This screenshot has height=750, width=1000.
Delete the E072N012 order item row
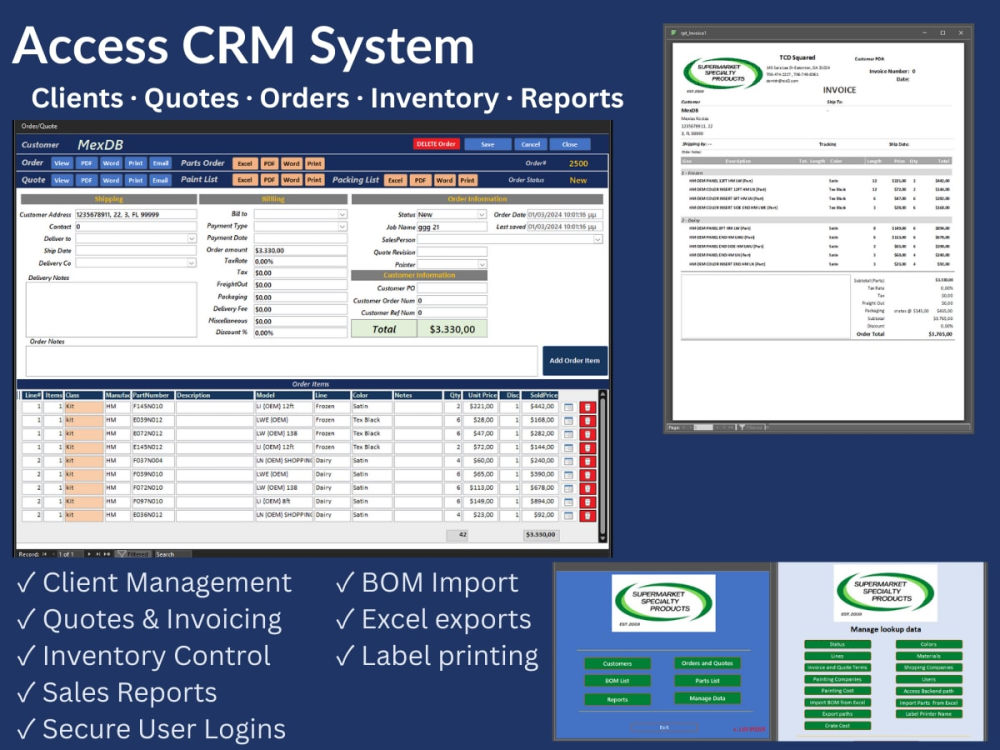(x=587, y=434)
